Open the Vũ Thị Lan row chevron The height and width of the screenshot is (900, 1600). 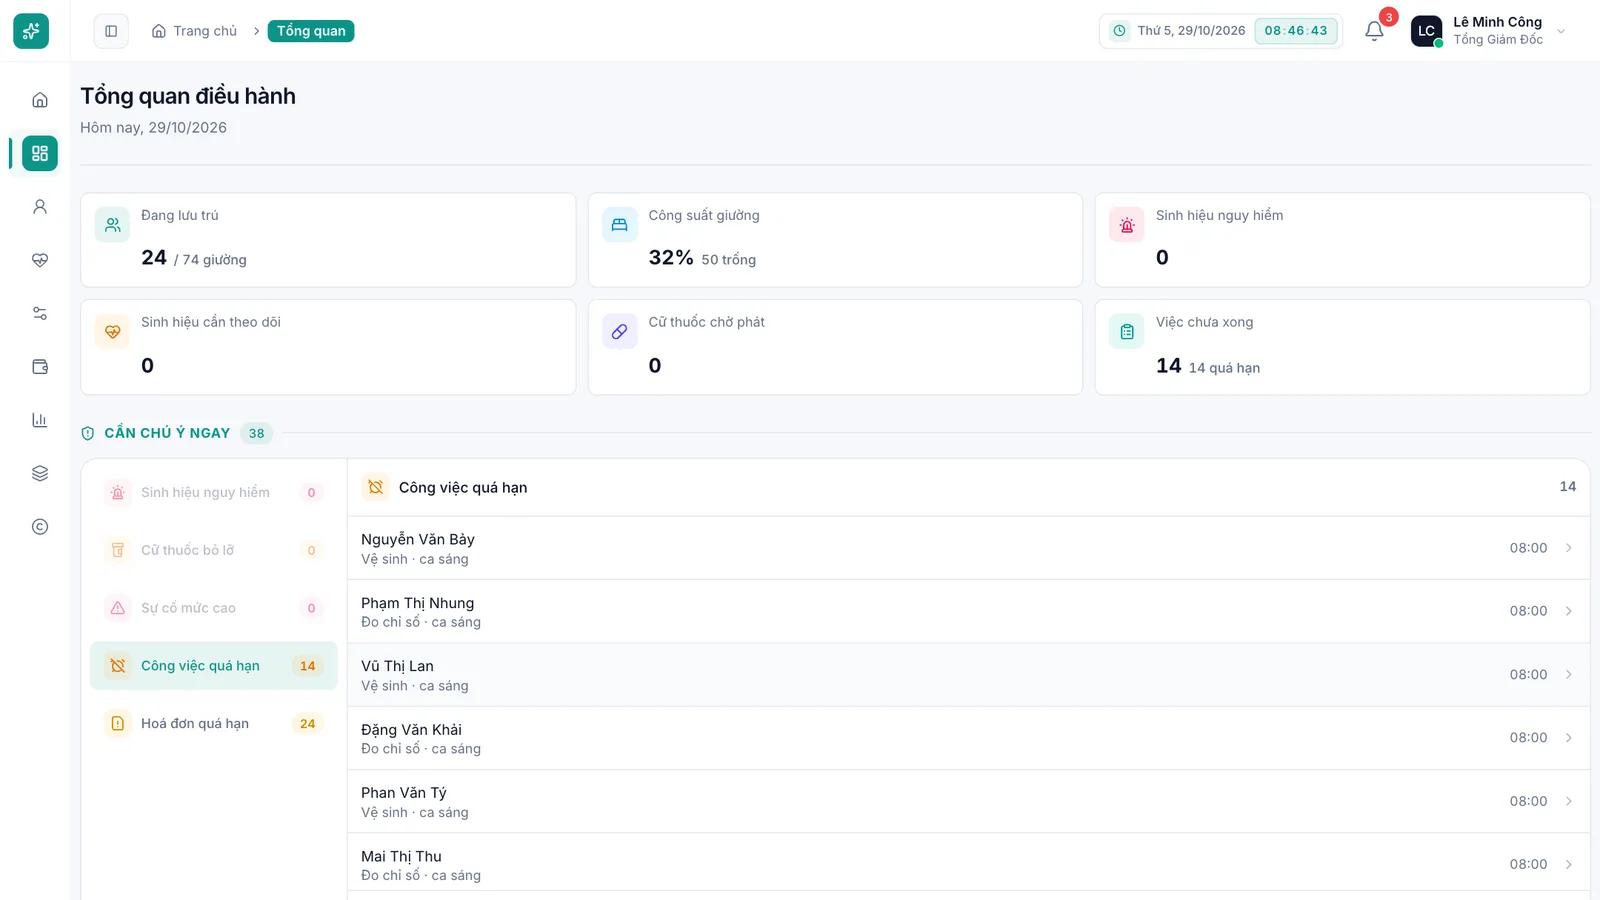(1569, 675)
